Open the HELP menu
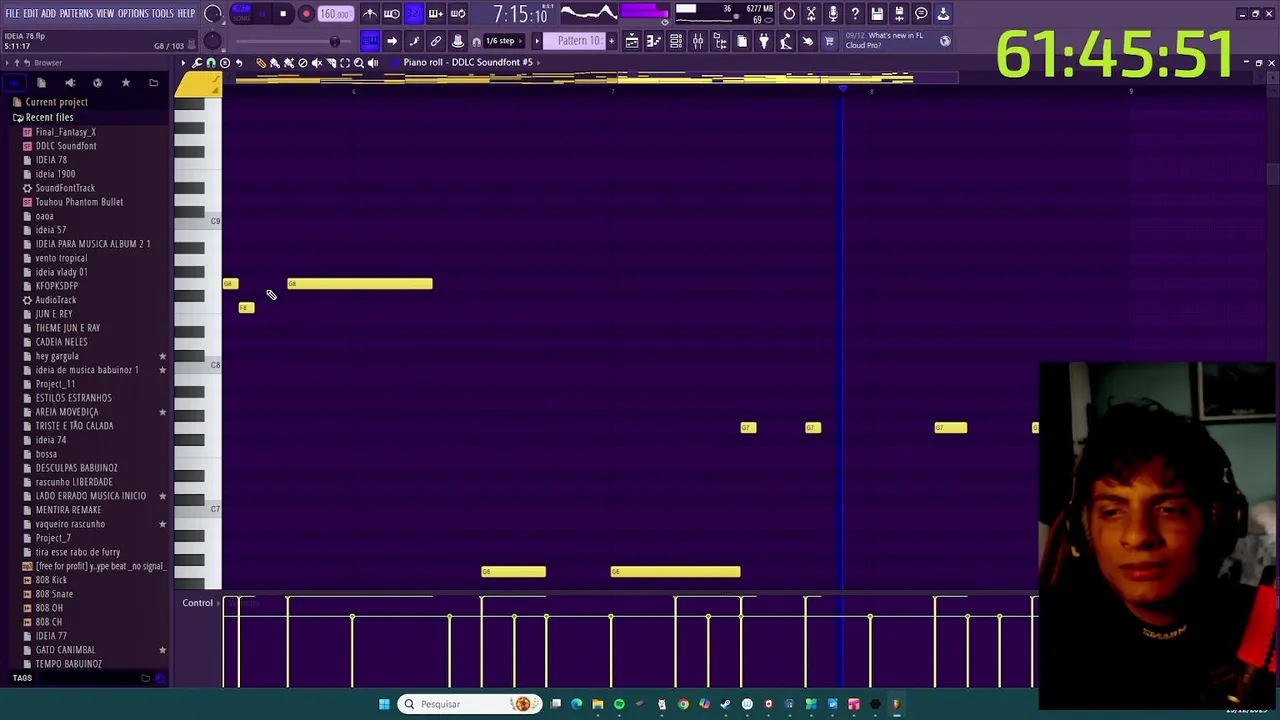This screenshot has height=720, width=1280. click(x=186, y=14)
